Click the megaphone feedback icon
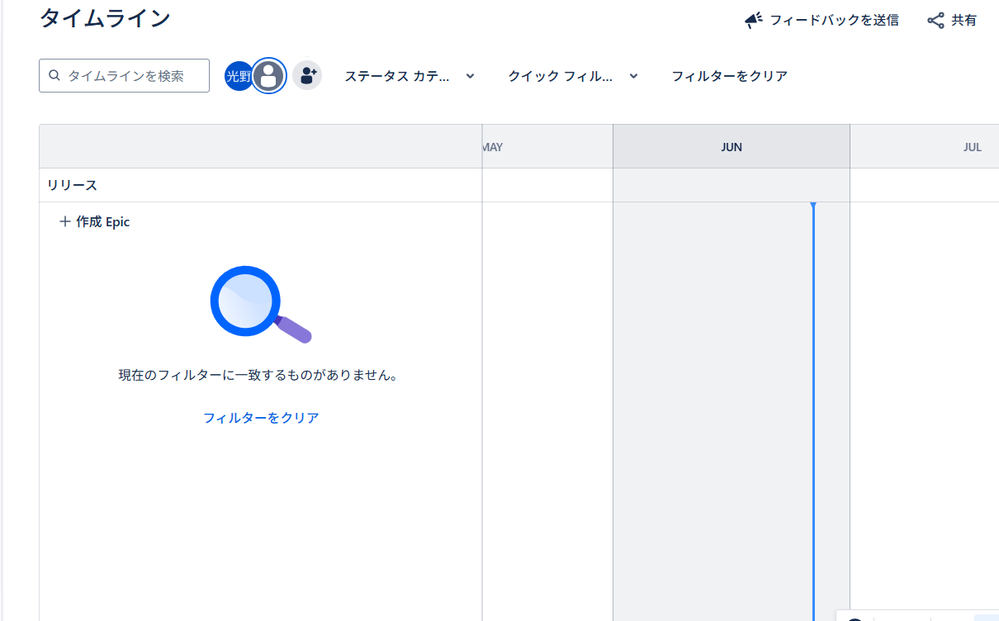Viewport: 999px width, 621px height. click(x=752, y=19)
